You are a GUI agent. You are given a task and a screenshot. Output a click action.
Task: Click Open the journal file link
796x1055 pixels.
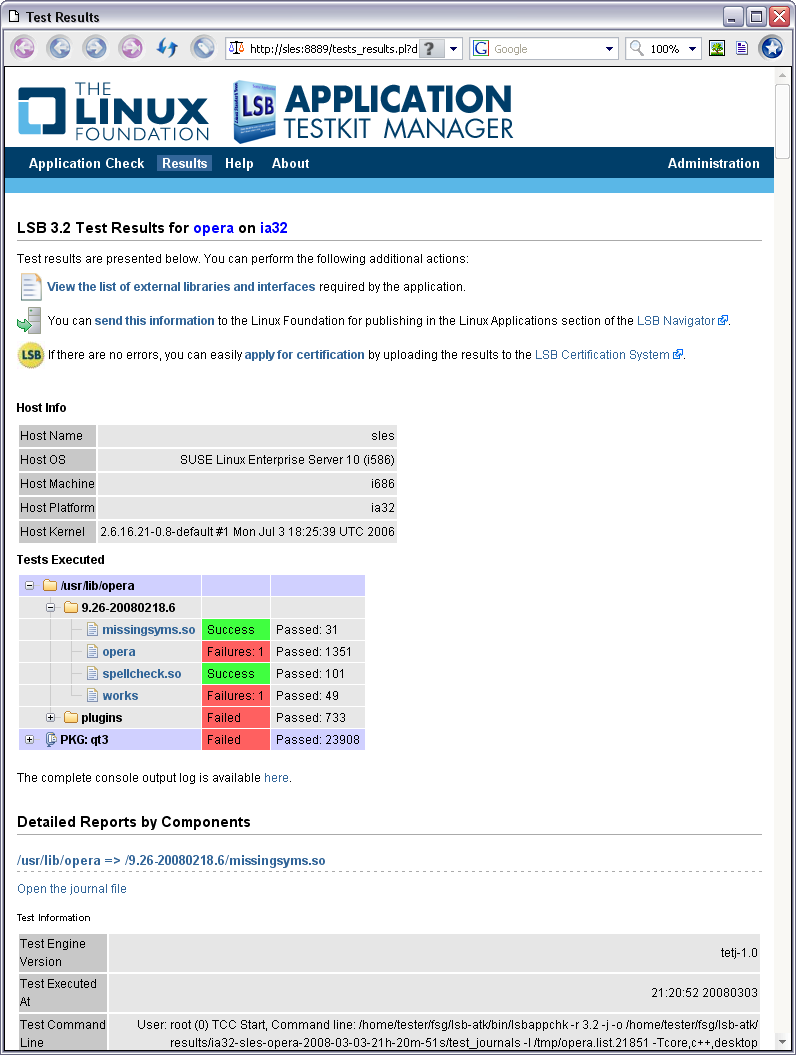(72, 889)
